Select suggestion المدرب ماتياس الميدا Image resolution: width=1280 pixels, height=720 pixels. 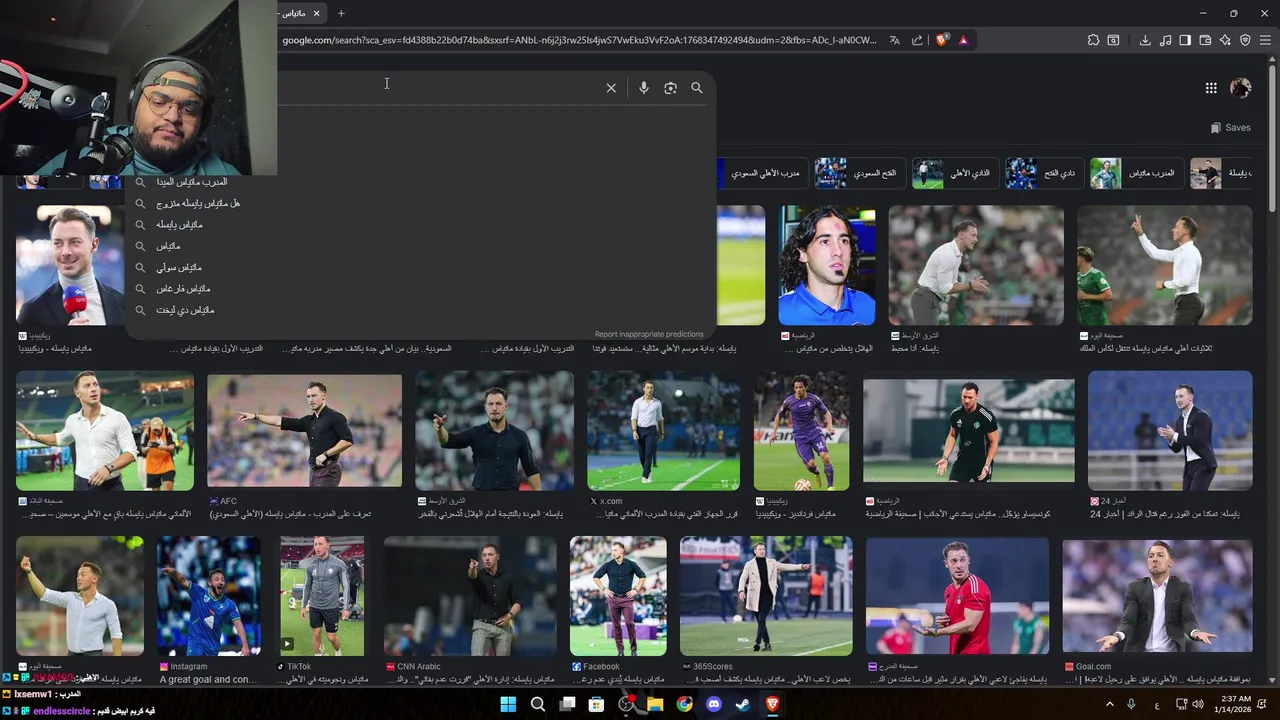click(192, 182)
